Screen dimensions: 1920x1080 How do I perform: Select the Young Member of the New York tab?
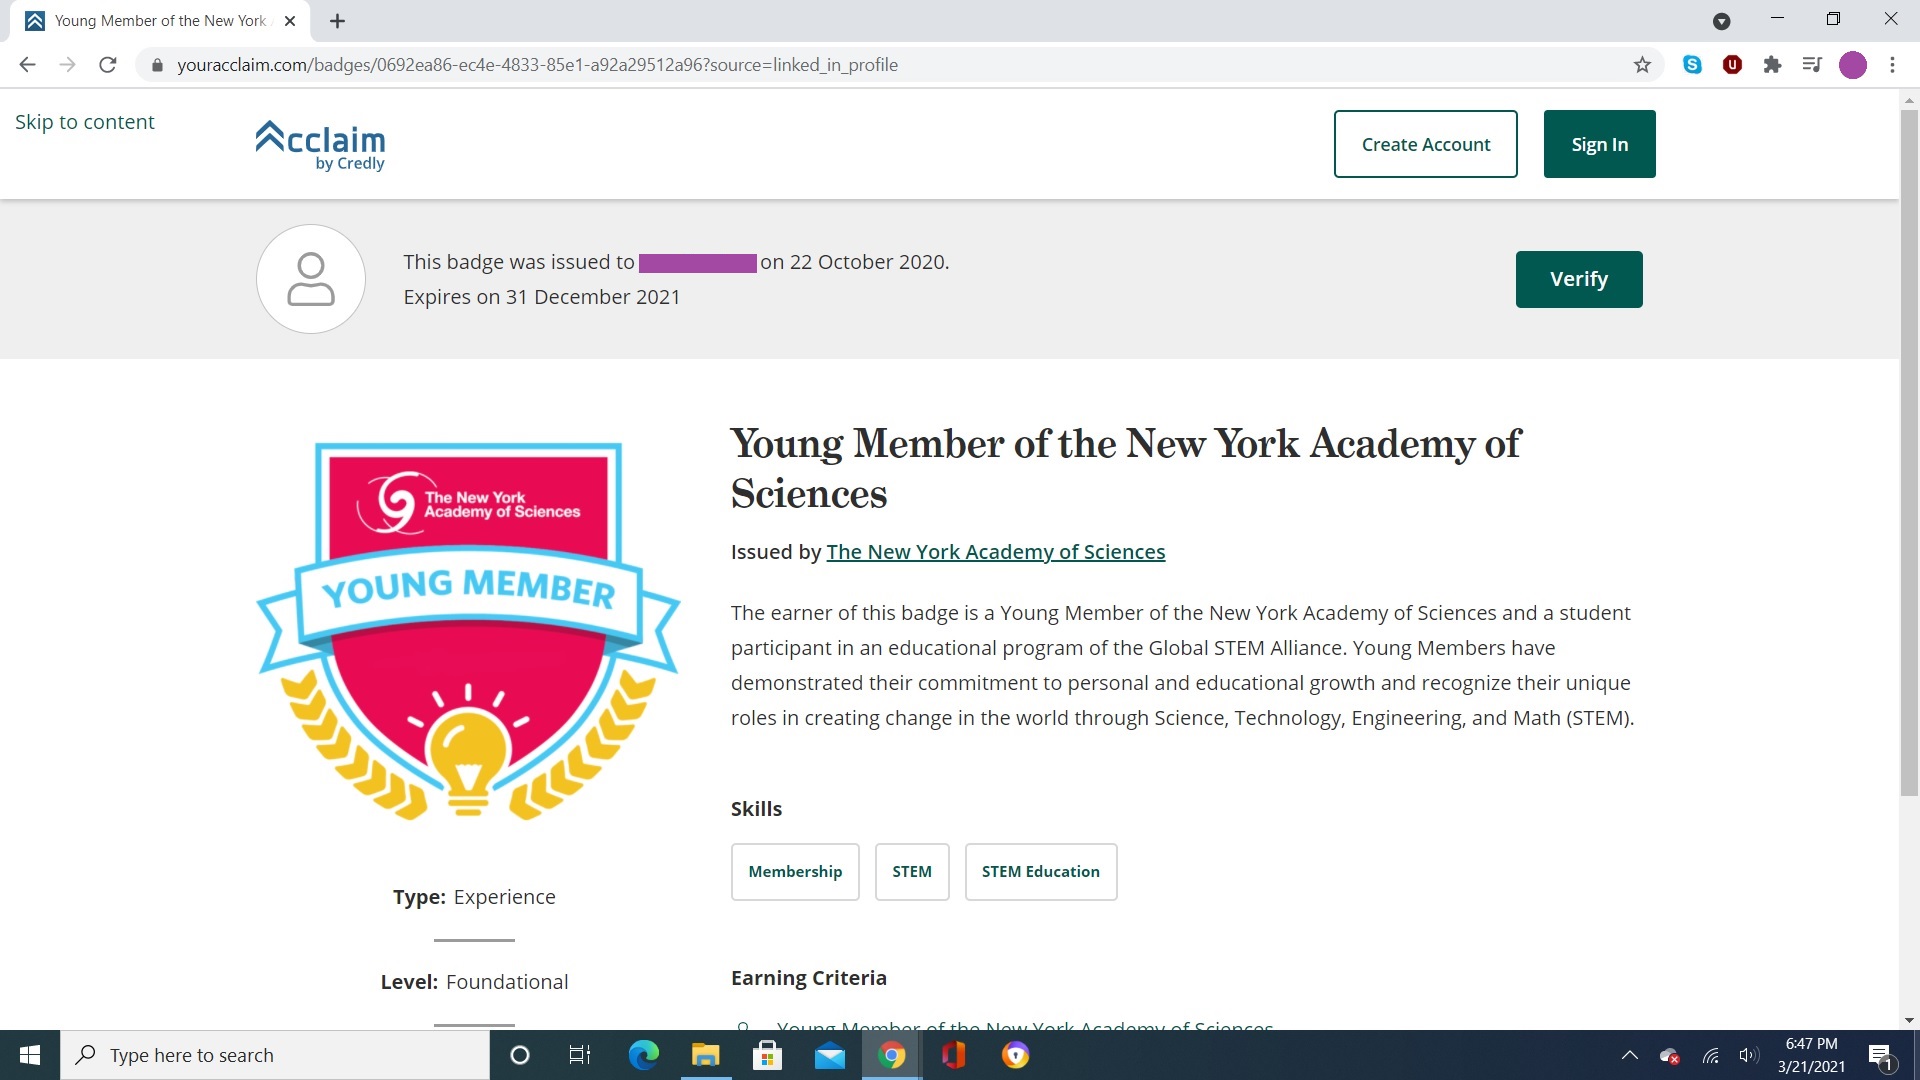(160, 21)
